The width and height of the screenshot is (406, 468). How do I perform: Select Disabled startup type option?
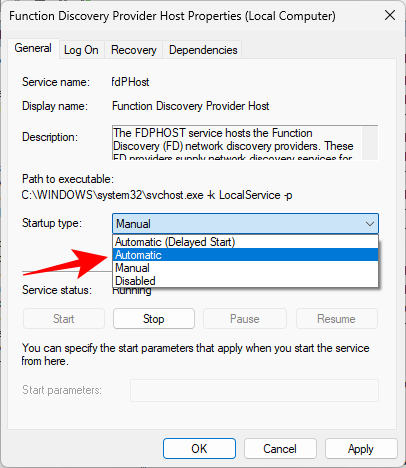coord(245,281)
